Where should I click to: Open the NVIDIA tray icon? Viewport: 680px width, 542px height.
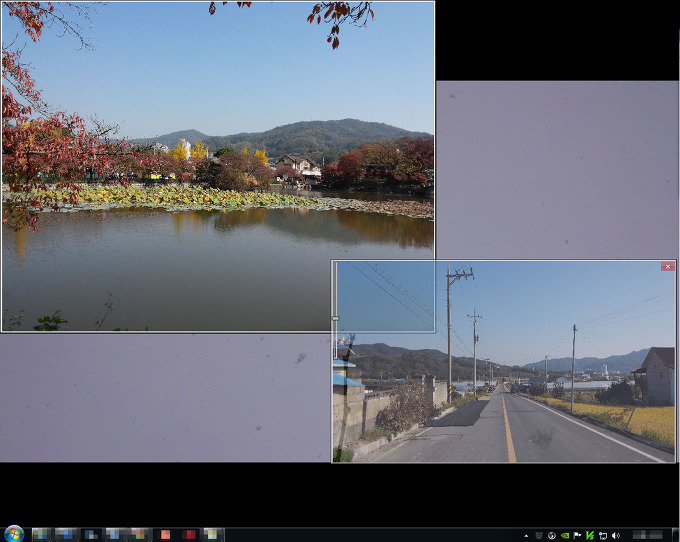tap(565, 536)
